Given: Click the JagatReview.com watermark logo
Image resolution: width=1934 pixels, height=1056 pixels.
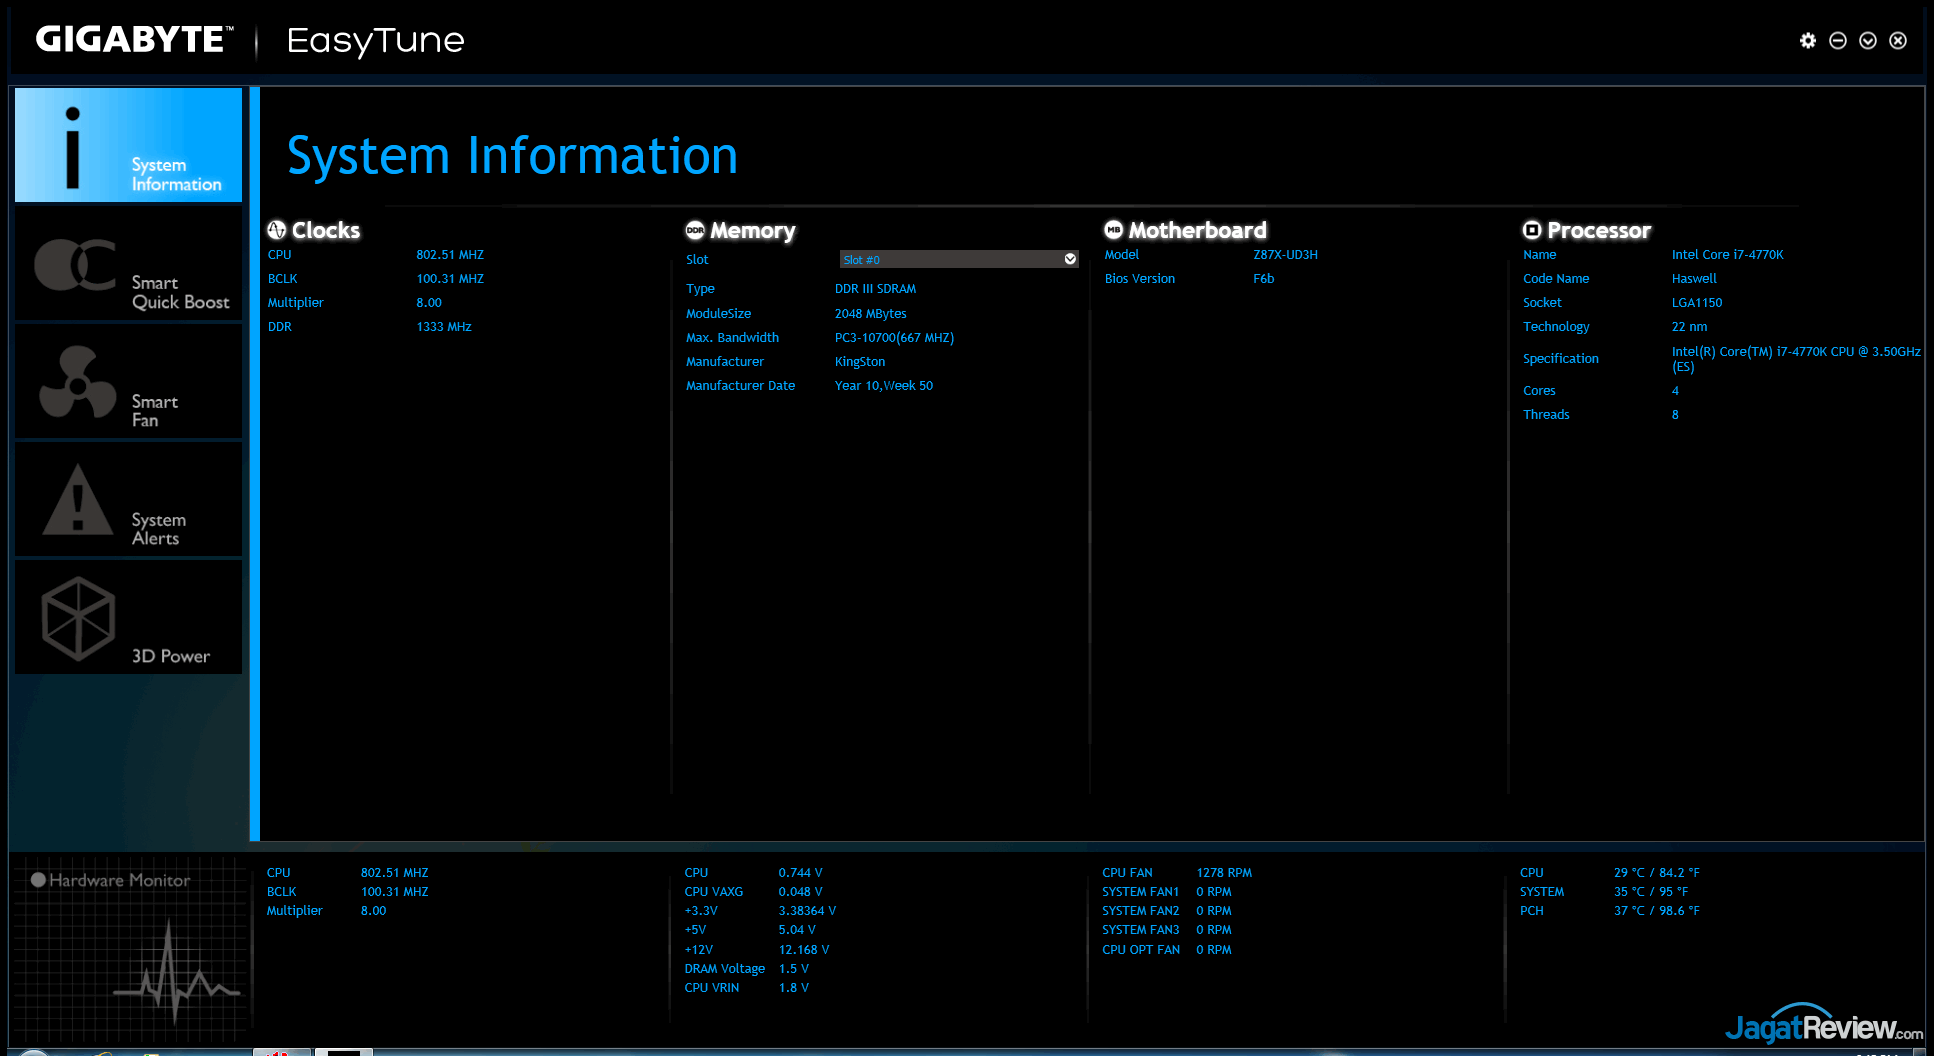Looking at the screenshot, I should pos(1822,1026).
